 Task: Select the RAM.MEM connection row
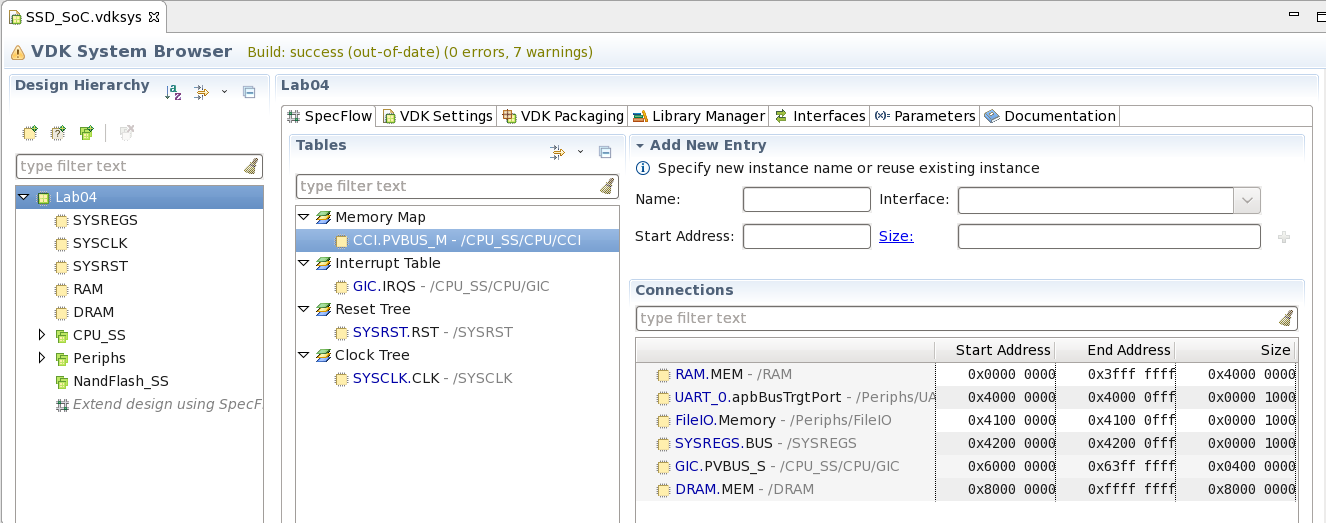point(965,374)
